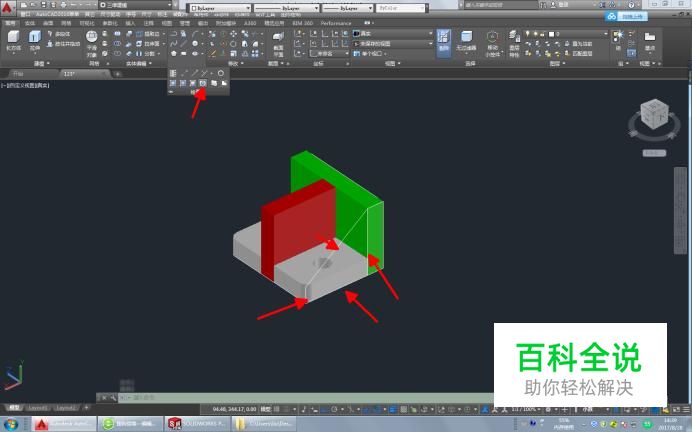Add a new drawing tab with plus button
692x432 pixels.
117,74
